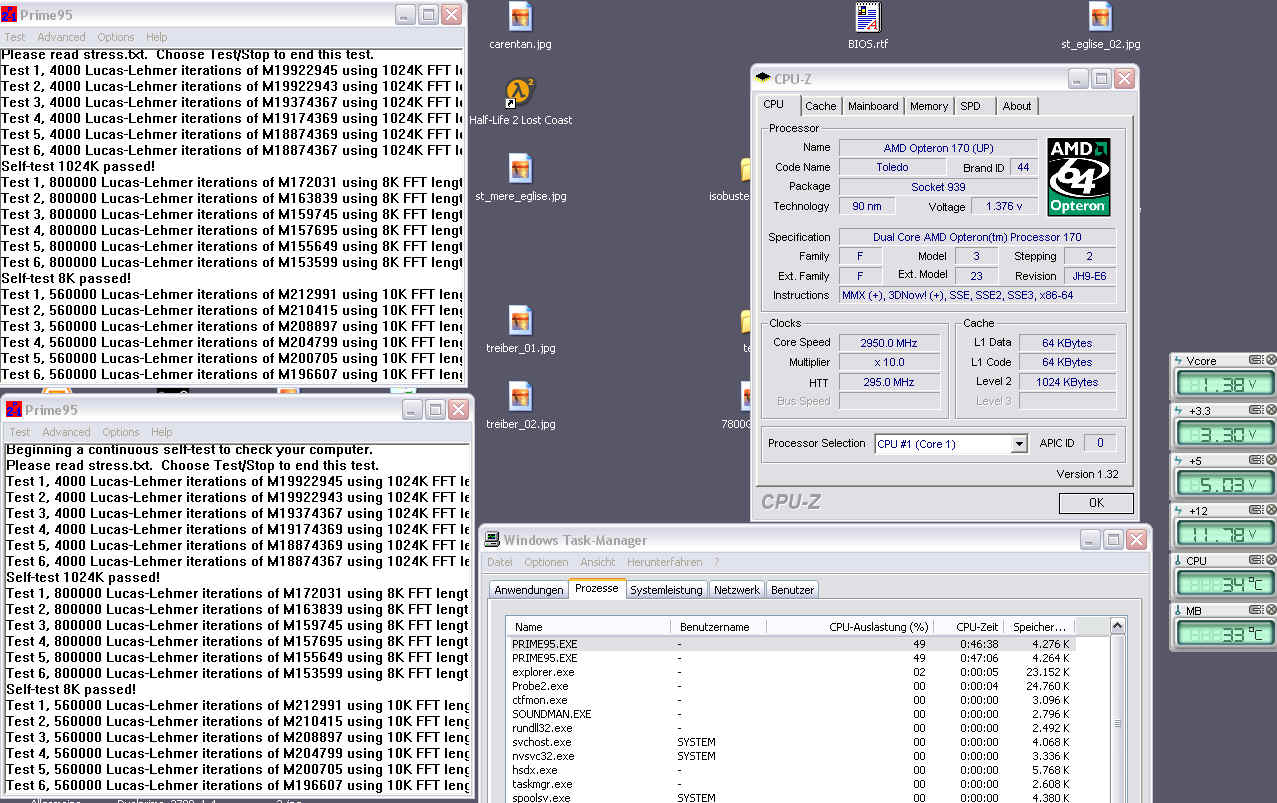Select the explorer.exe process row
1277x803 pixels.
pyautogui.click(x=791, y=672)
